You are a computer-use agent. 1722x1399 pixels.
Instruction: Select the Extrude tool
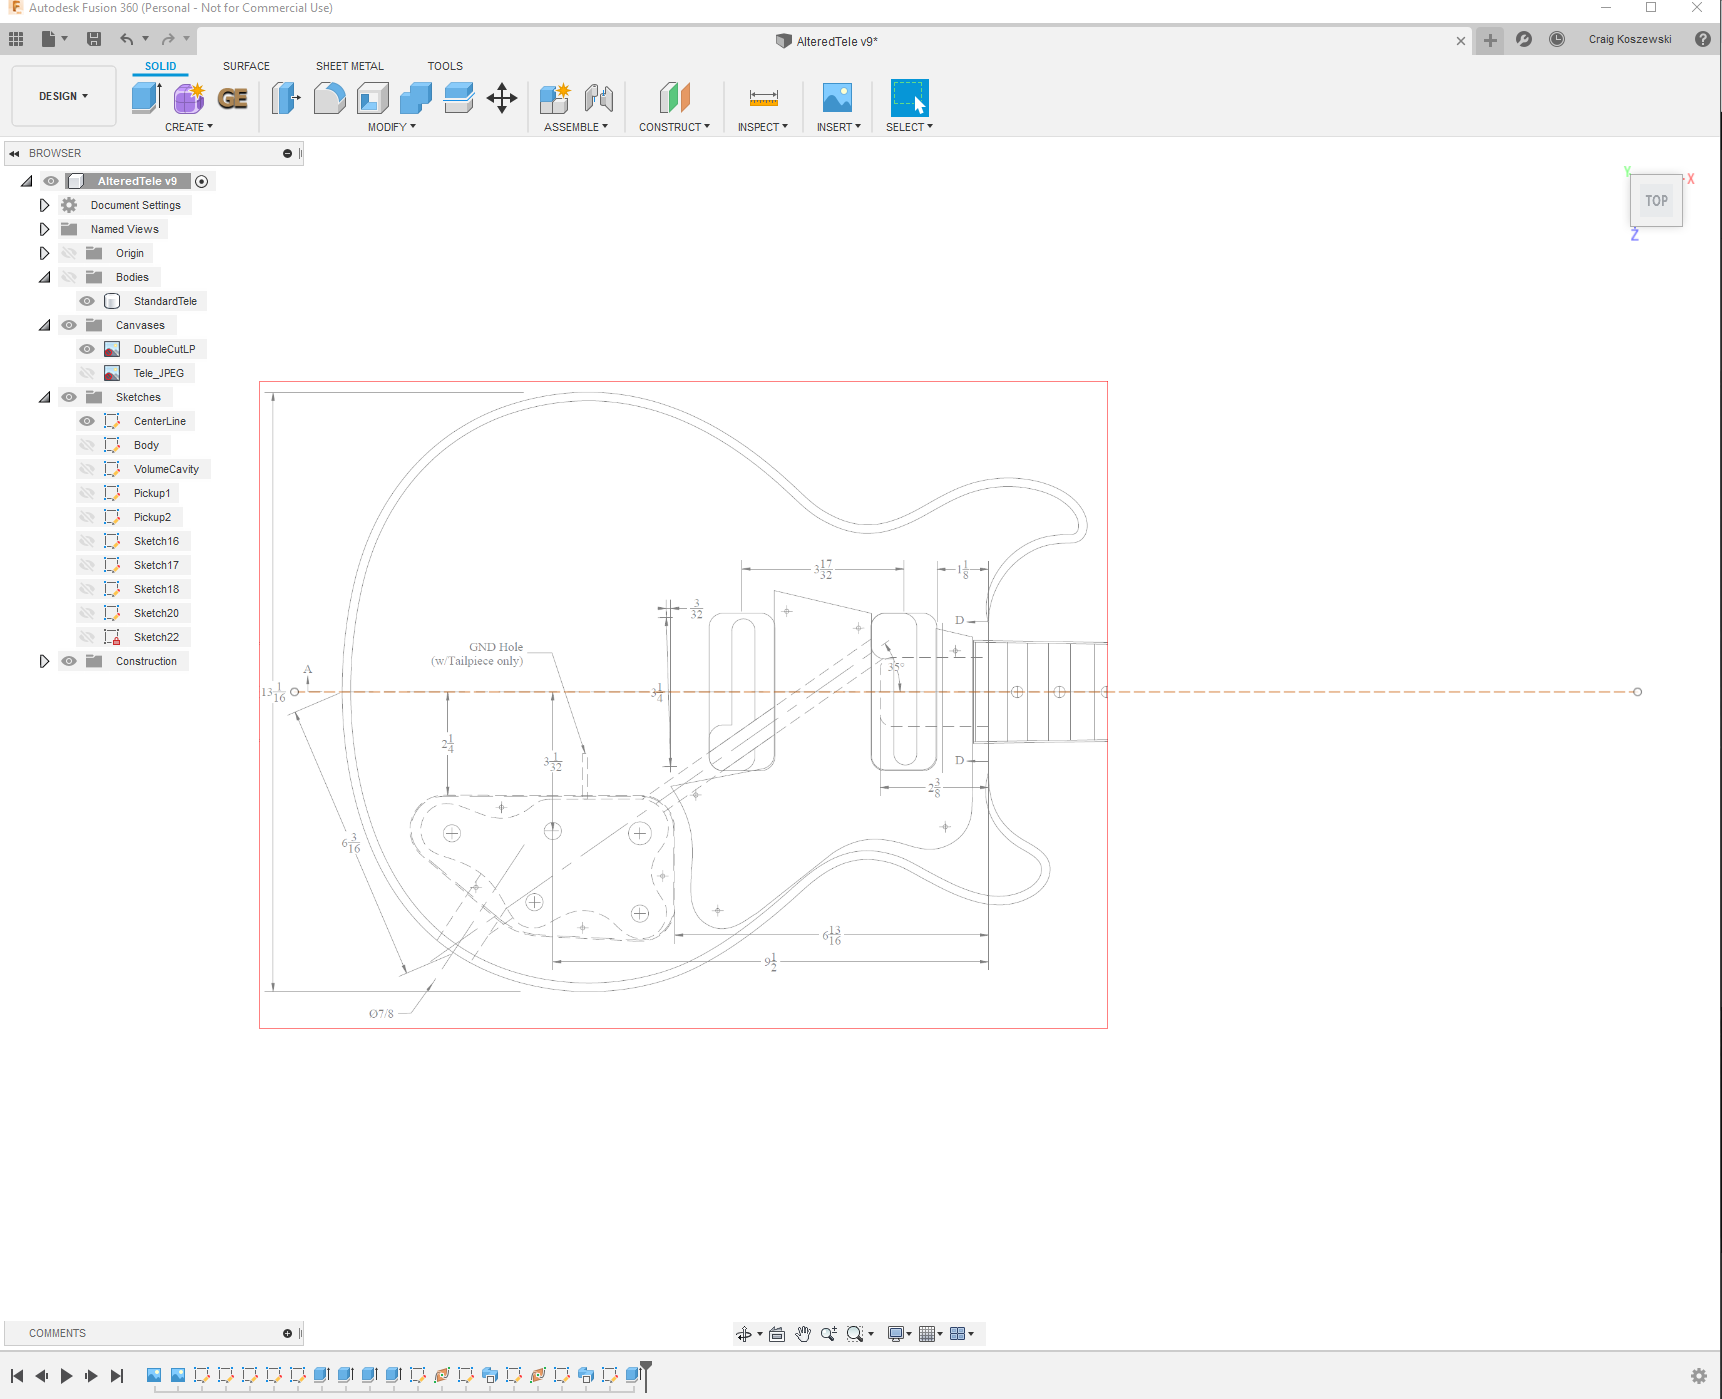(146, 98)
